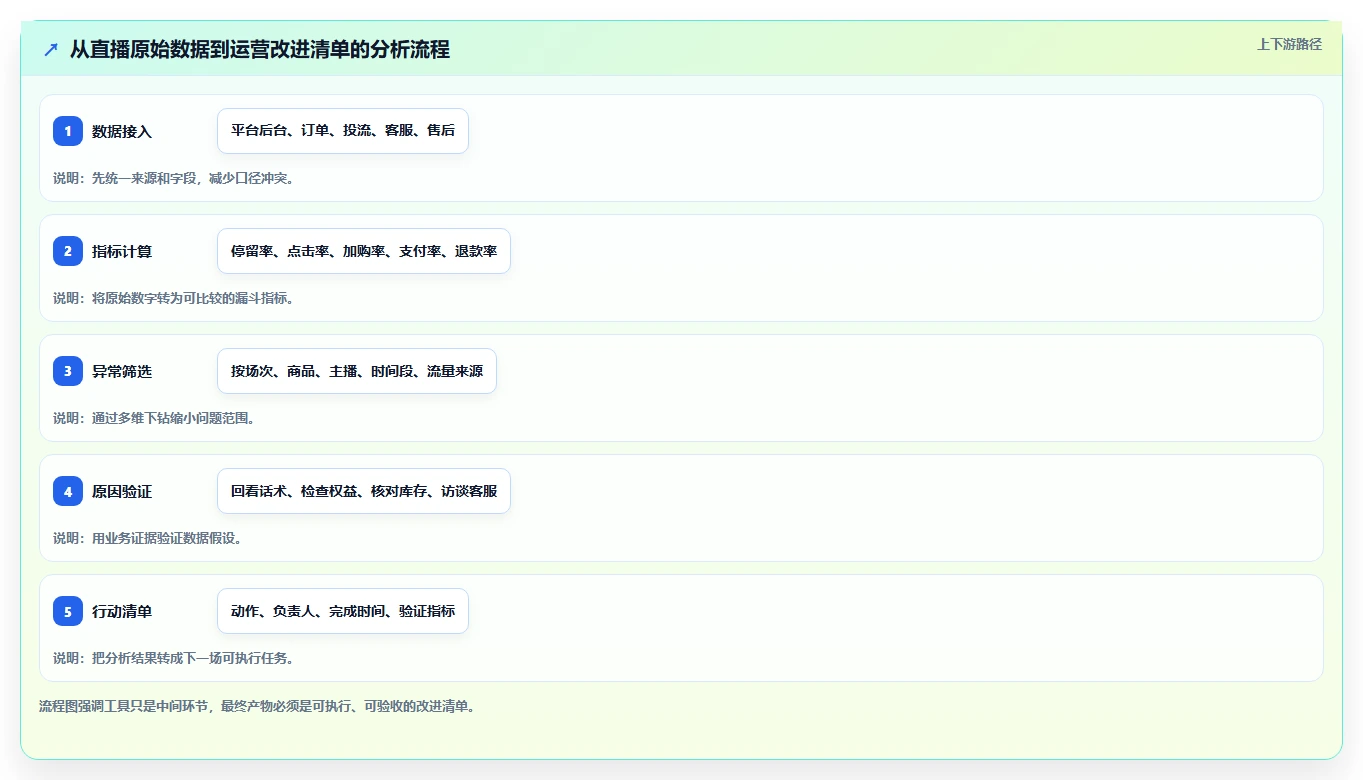Click the title 从直播原始数据到运营改进清单的分析流程
The width and height of the screenshot is (1363, 780).
point(260,49)
